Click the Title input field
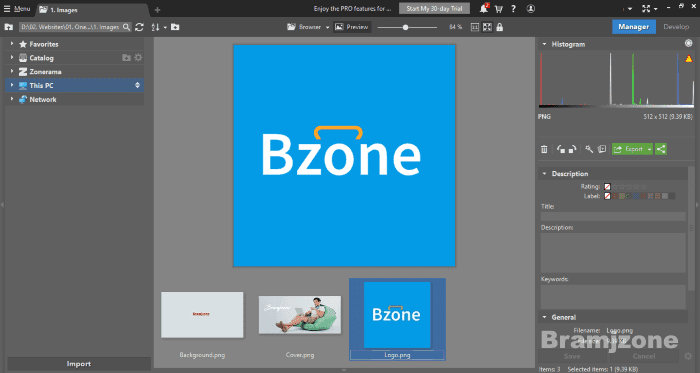The image size is (700, 373). 613,216
